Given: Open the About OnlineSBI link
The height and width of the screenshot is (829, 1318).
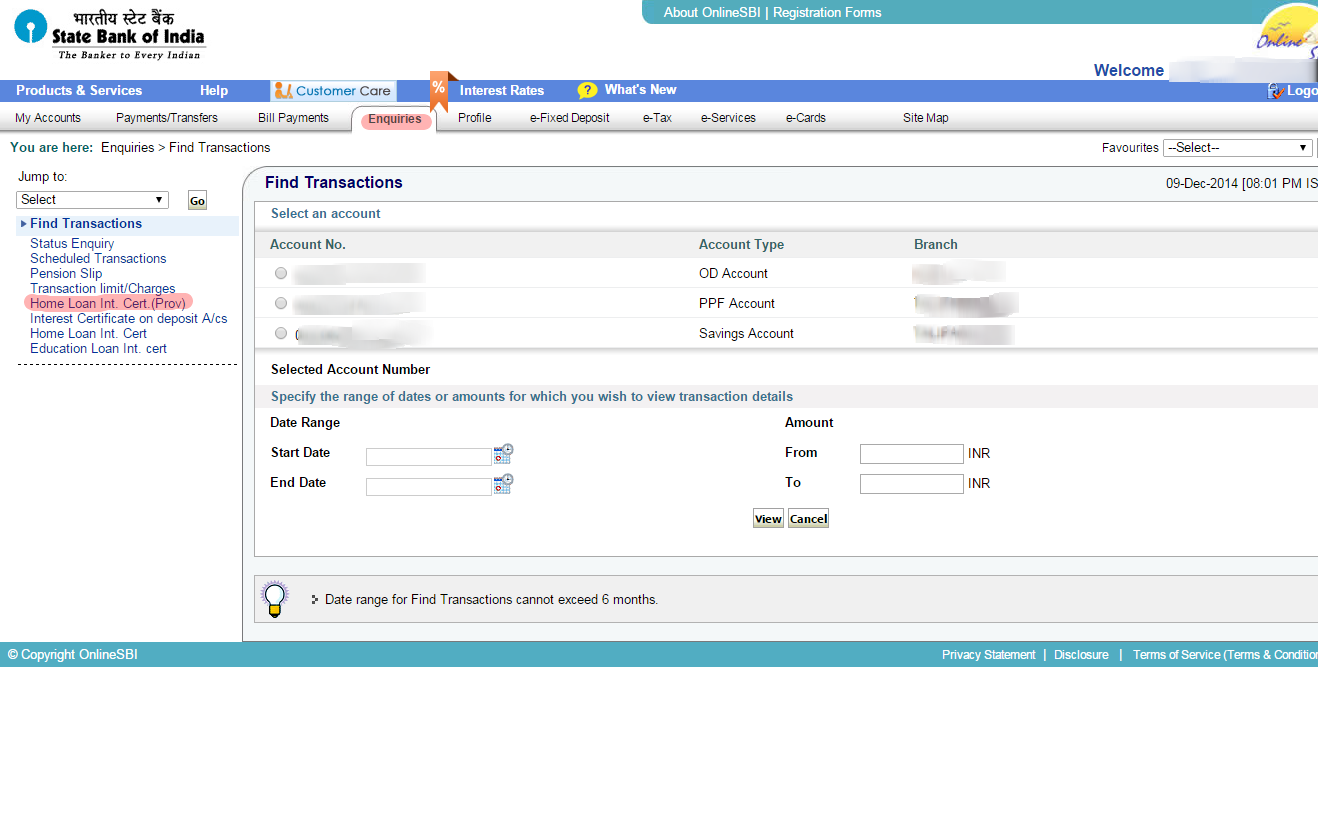Looking at the screenshot, I should (x=711, y=13).
